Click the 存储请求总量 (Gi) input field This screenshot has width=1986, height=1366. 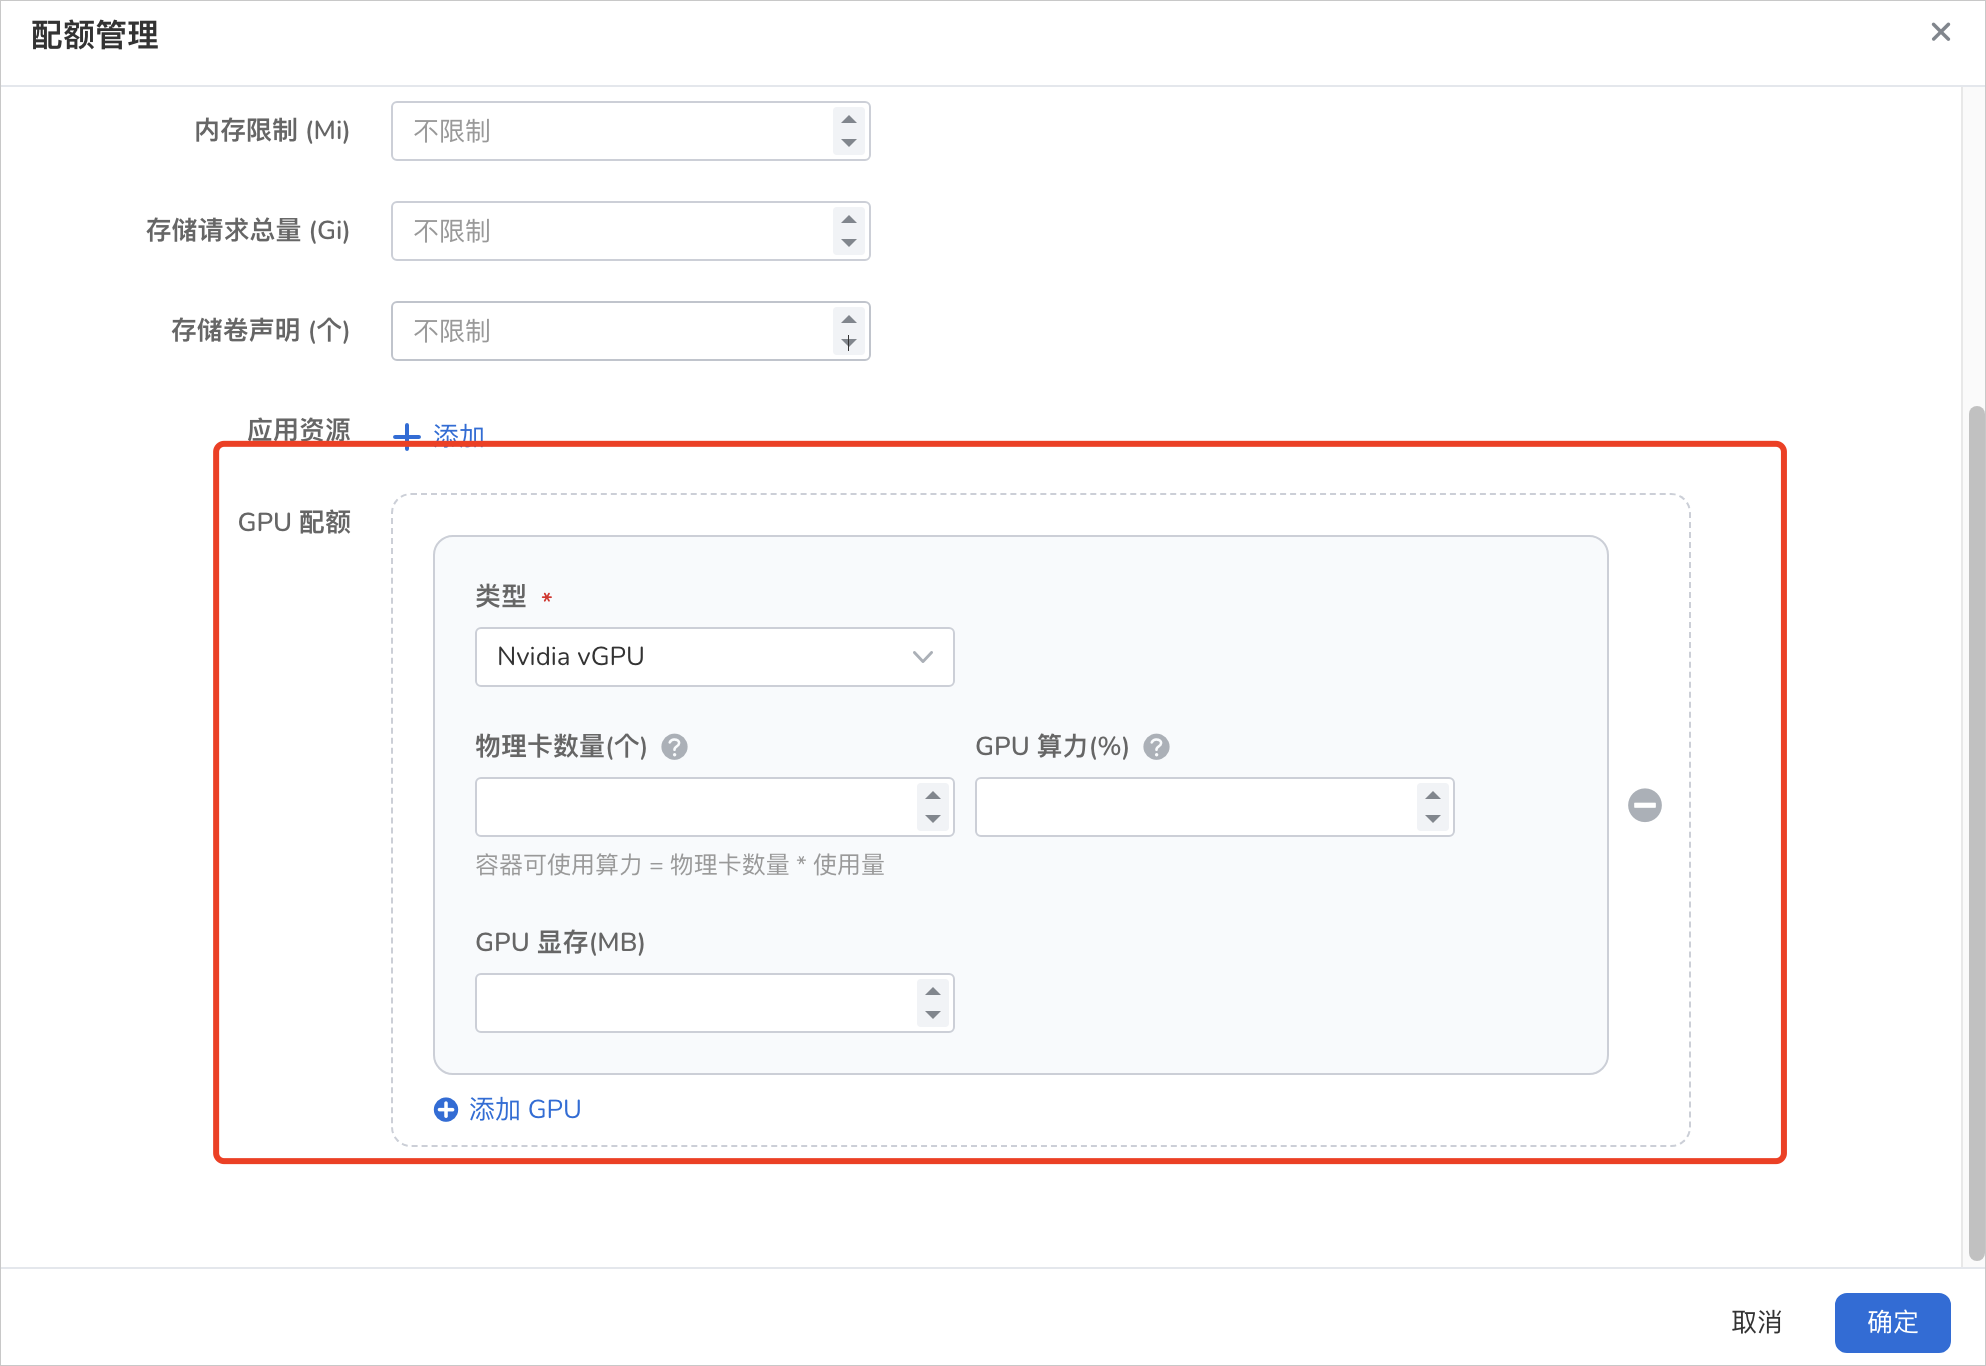[x=630, y=231]
